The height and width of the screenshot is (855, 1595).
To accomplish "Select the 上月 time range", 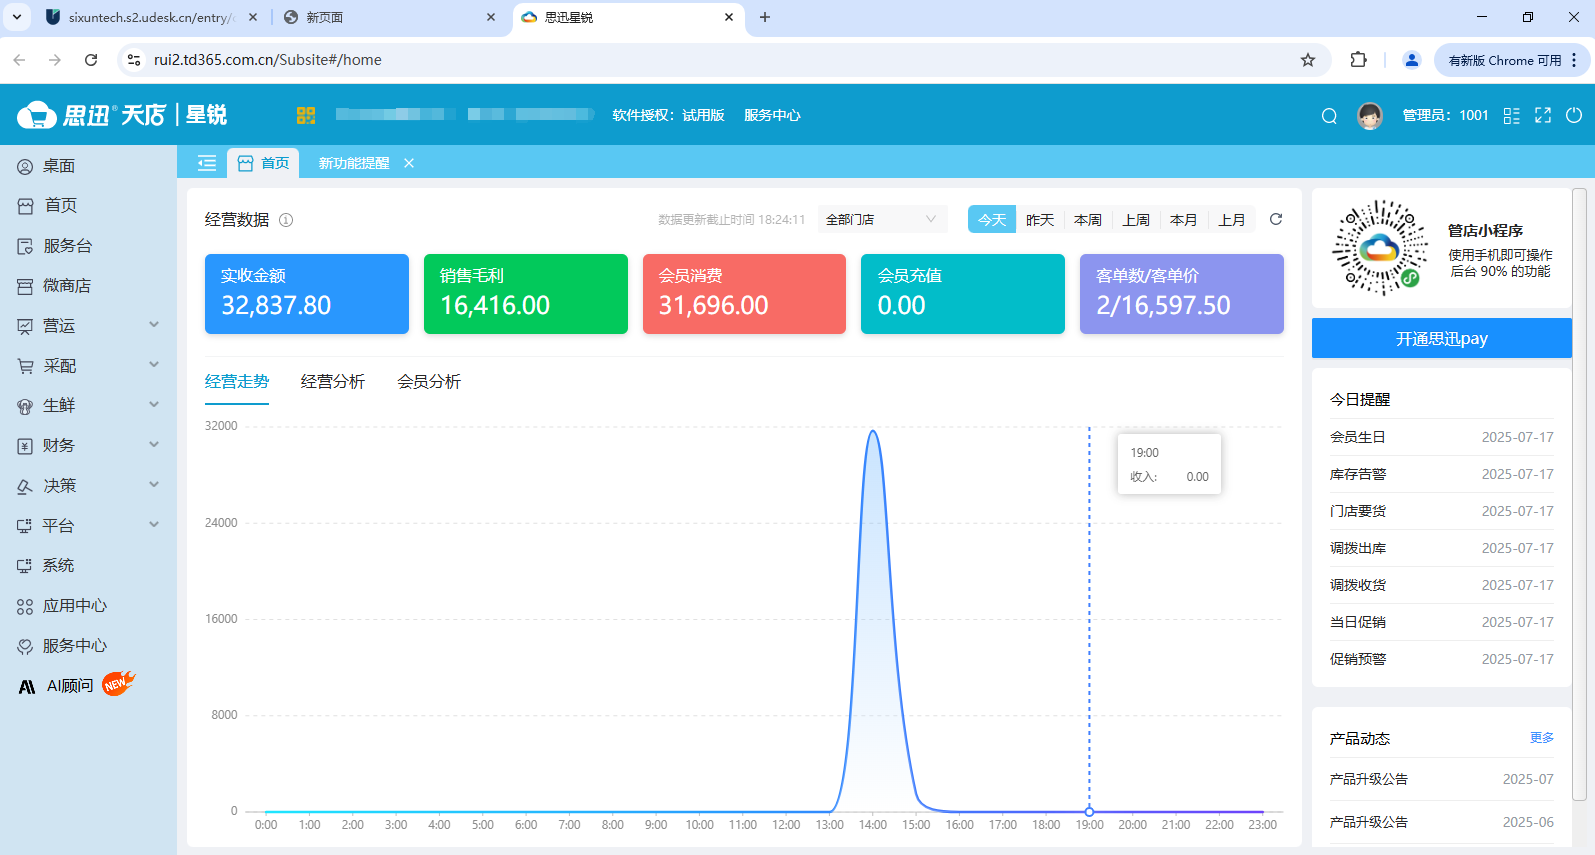I will tap(1232, 219).
